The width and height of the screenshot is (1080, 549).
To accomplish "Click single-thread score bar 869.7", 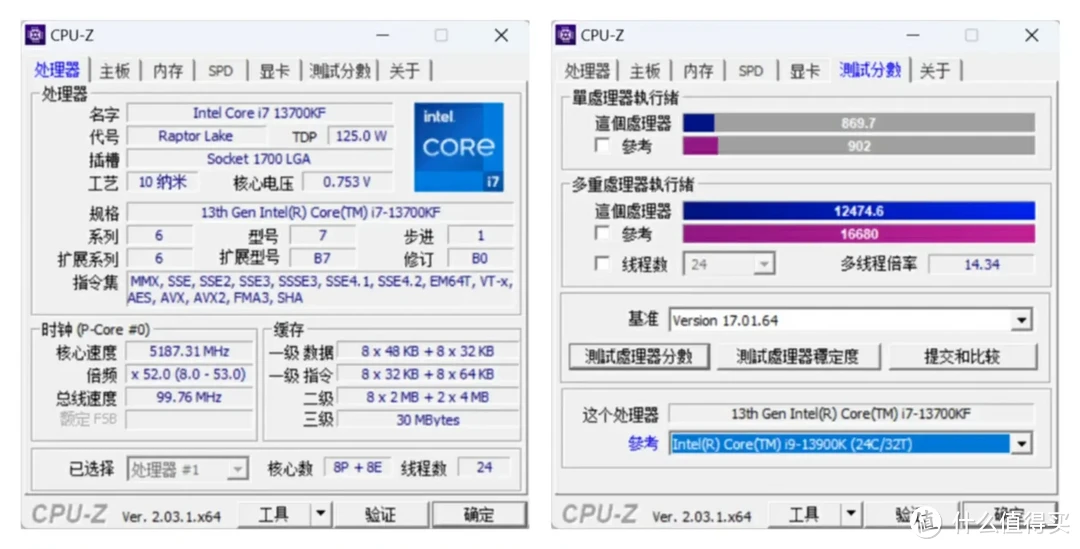I will tap(858, 123).
